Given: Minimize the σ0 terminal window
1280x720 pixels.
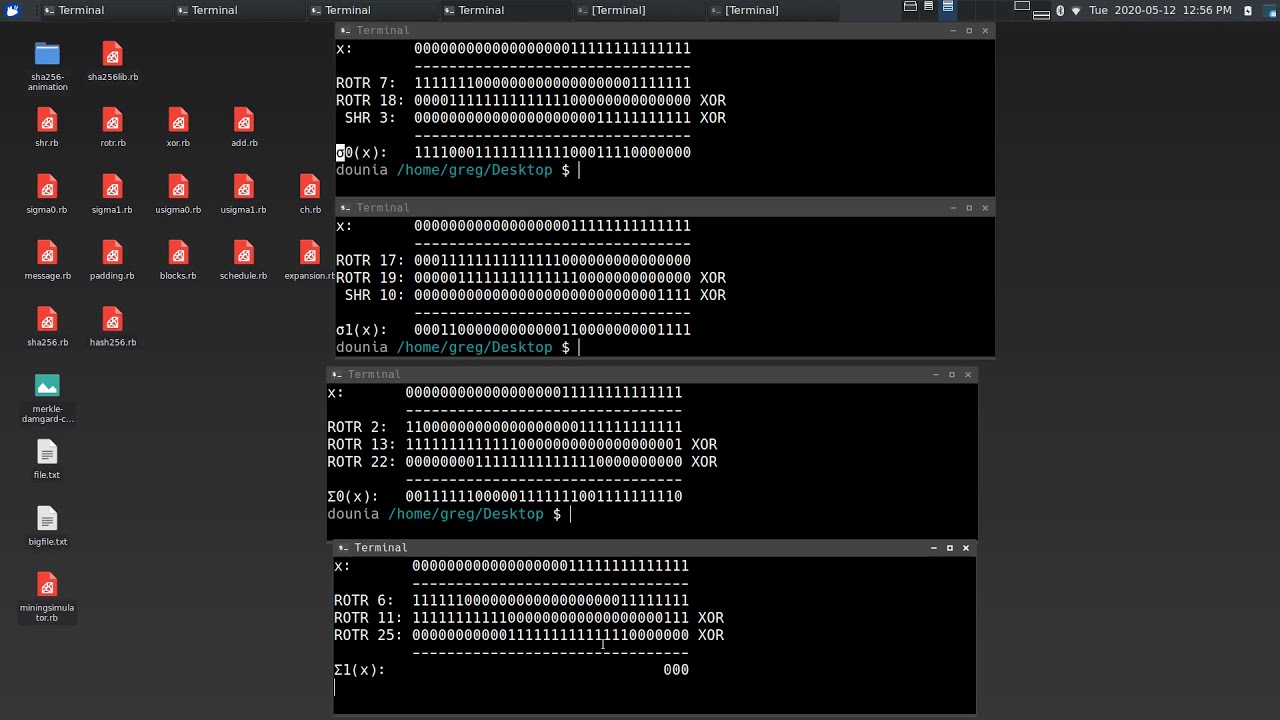Looking at the screenshot, I should coord(953,31).
